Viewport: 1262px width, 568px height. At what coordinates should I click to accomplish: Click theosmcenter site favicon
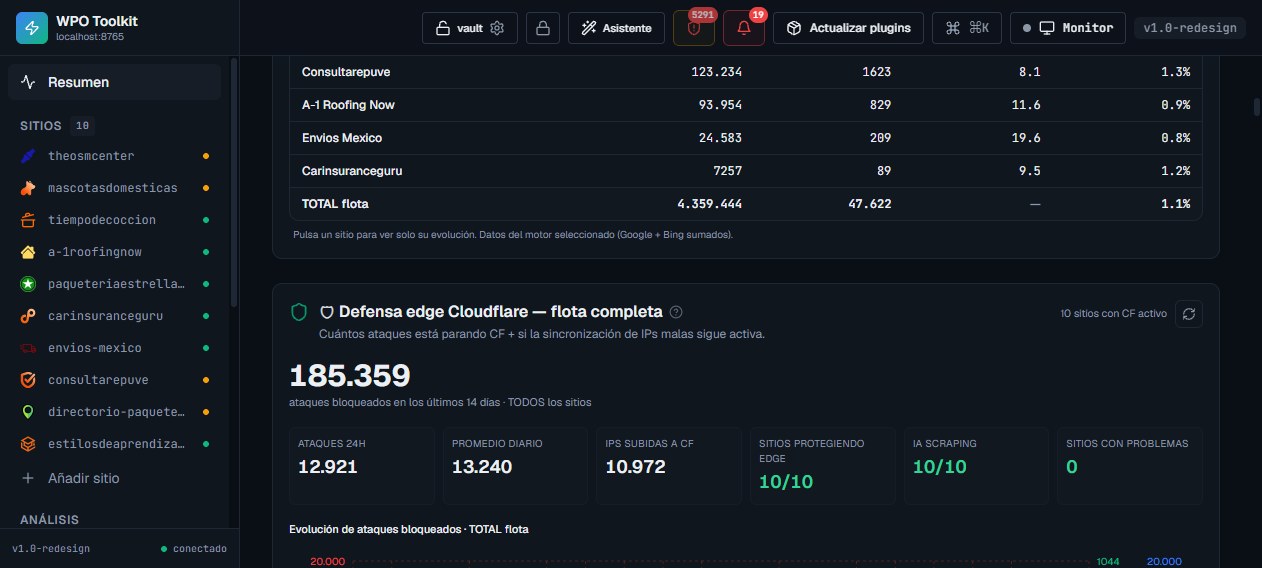[28, 156]
